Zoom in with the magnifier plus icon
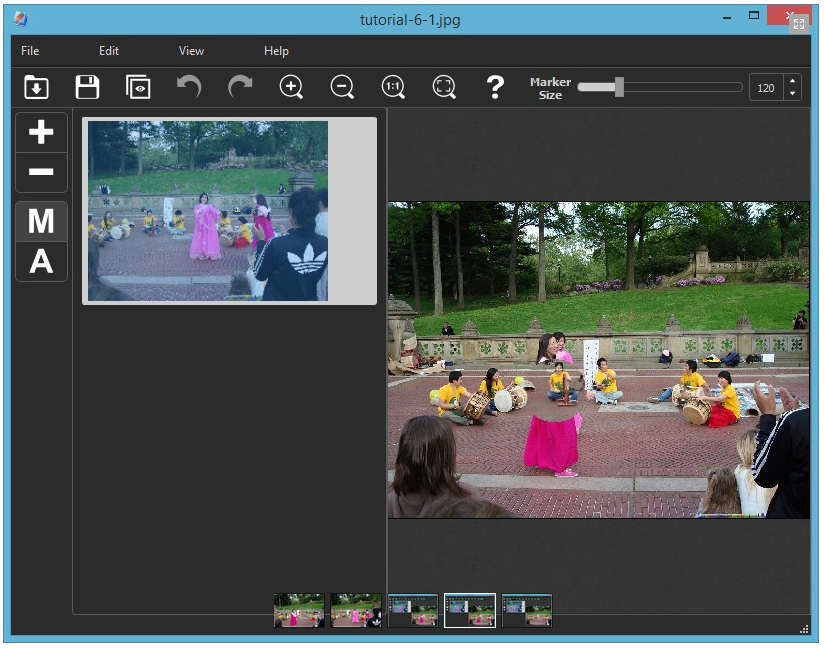Image resolution: width=824 pixels, height=648 pixels. (291, 87)
